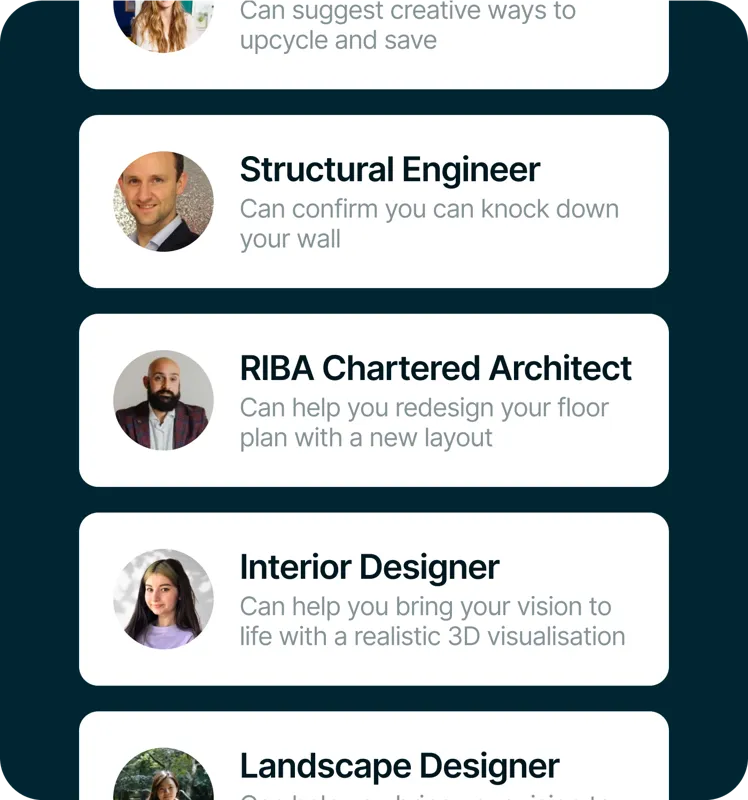Click the 'redesign your floor plan' description
Viewport: 748px width, 800px height.
coord(424,423)
